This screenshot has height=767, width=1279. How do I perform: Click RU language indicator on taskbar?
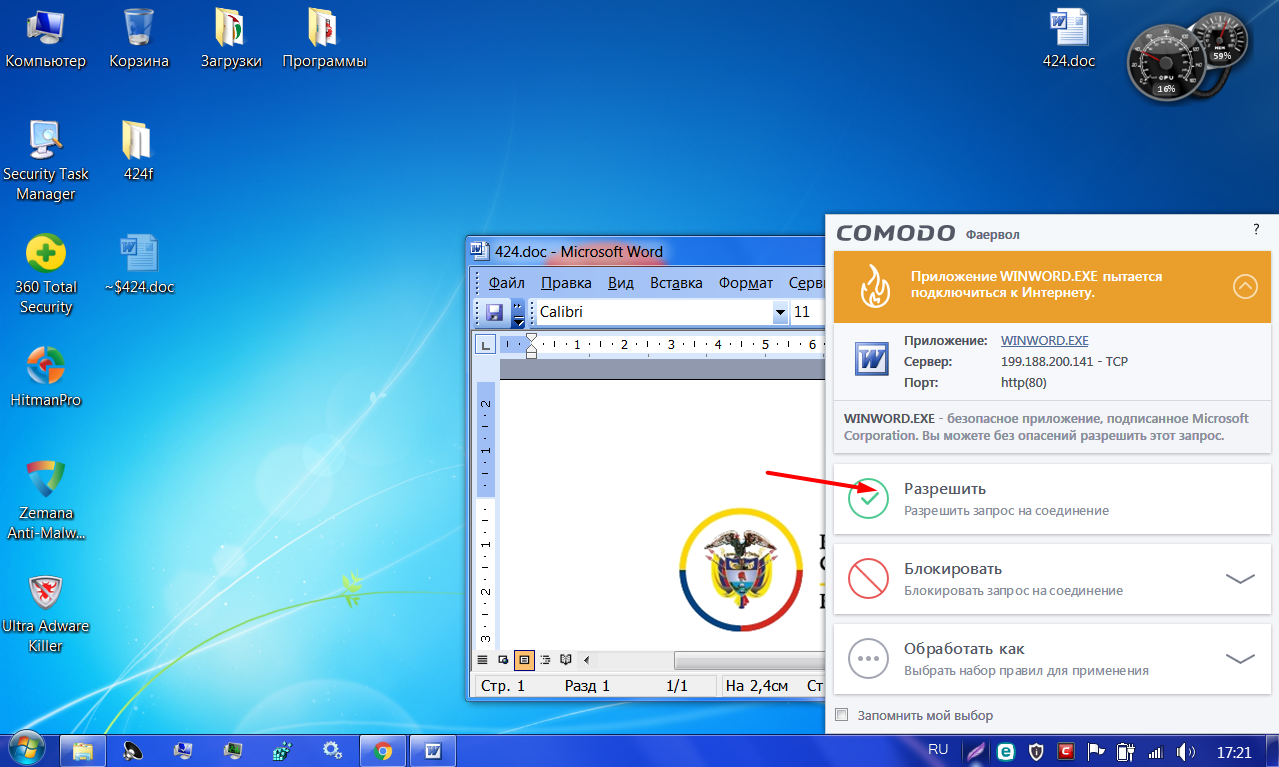[x=938, y=749]
